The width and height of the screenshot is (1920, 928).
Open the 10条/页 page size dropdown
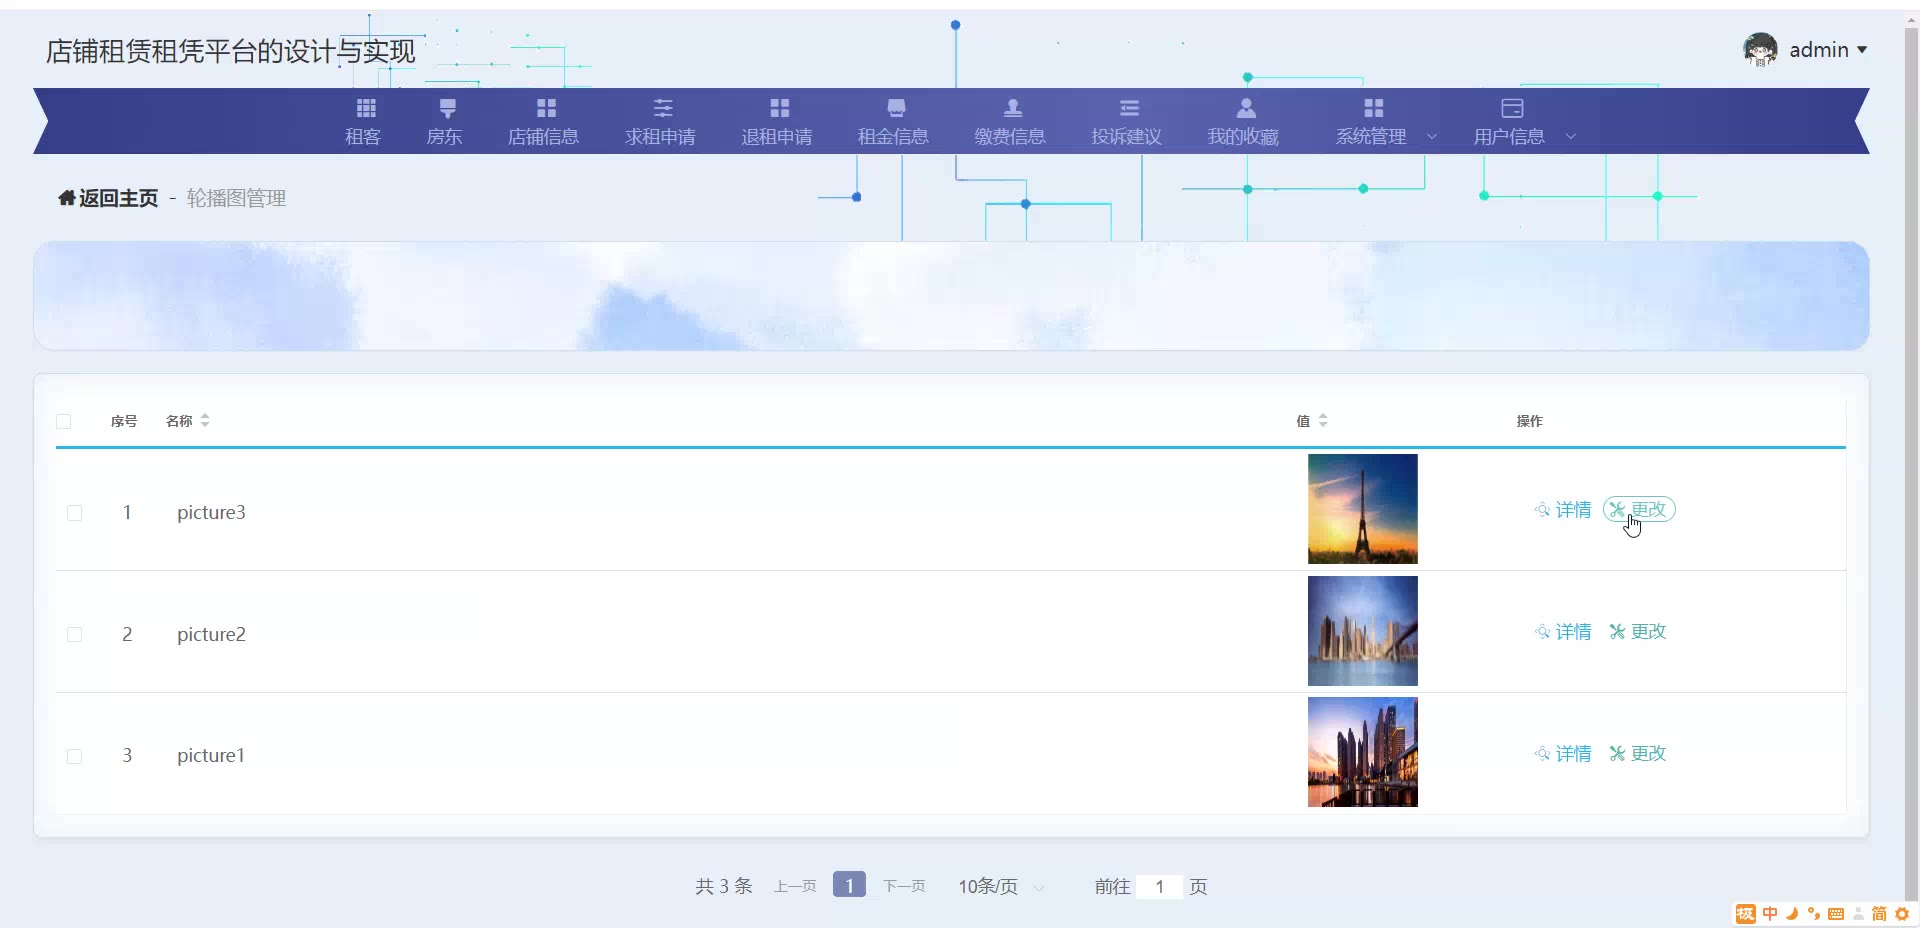pos(1001,887)
